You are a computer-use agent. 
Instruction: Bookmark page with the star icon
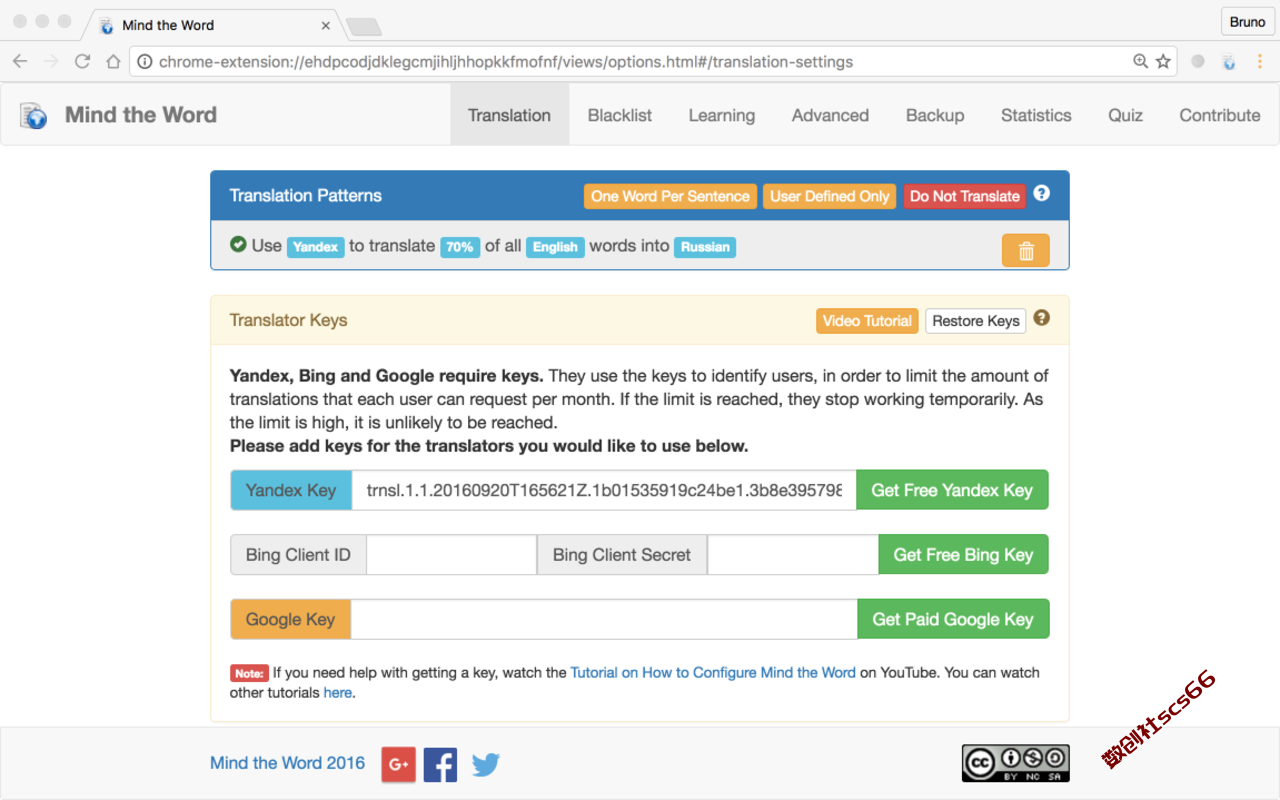tap(1163, 62)
